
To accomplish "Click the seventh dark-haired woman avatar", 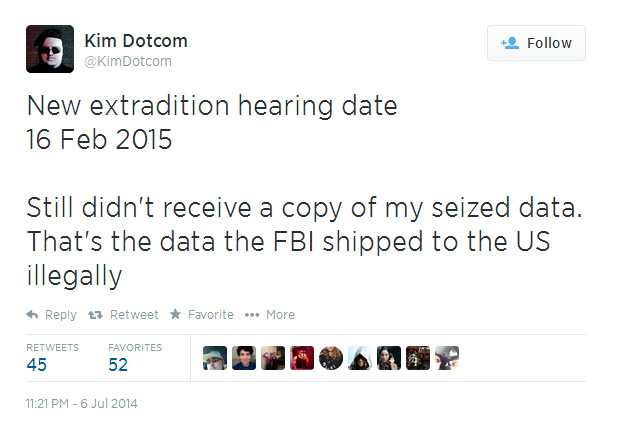I will point(389,359).
